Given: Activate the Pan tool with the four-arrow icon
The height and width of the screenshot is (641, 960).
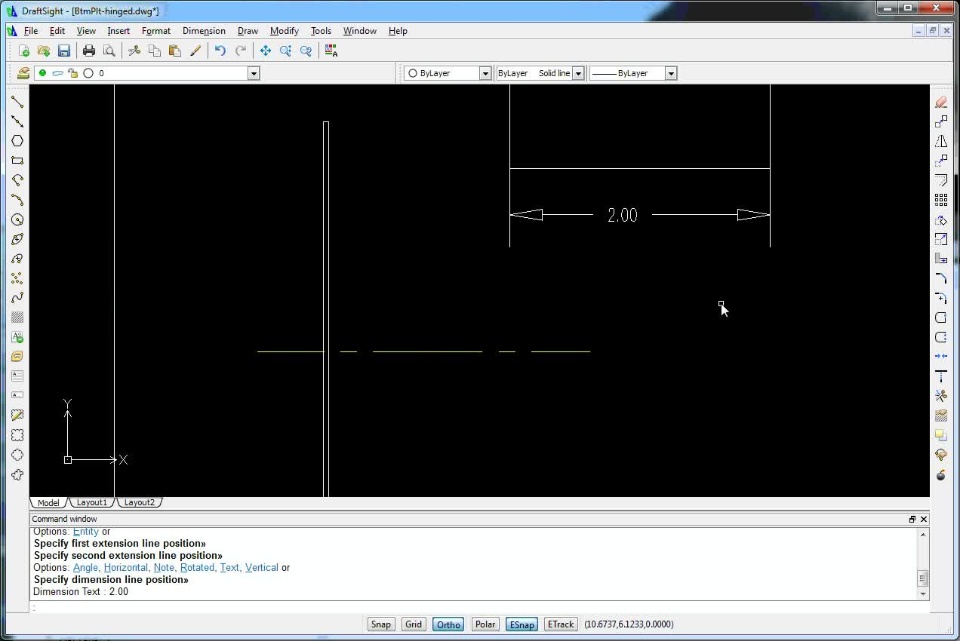Looking at the screenshot, I should point(265,51).
